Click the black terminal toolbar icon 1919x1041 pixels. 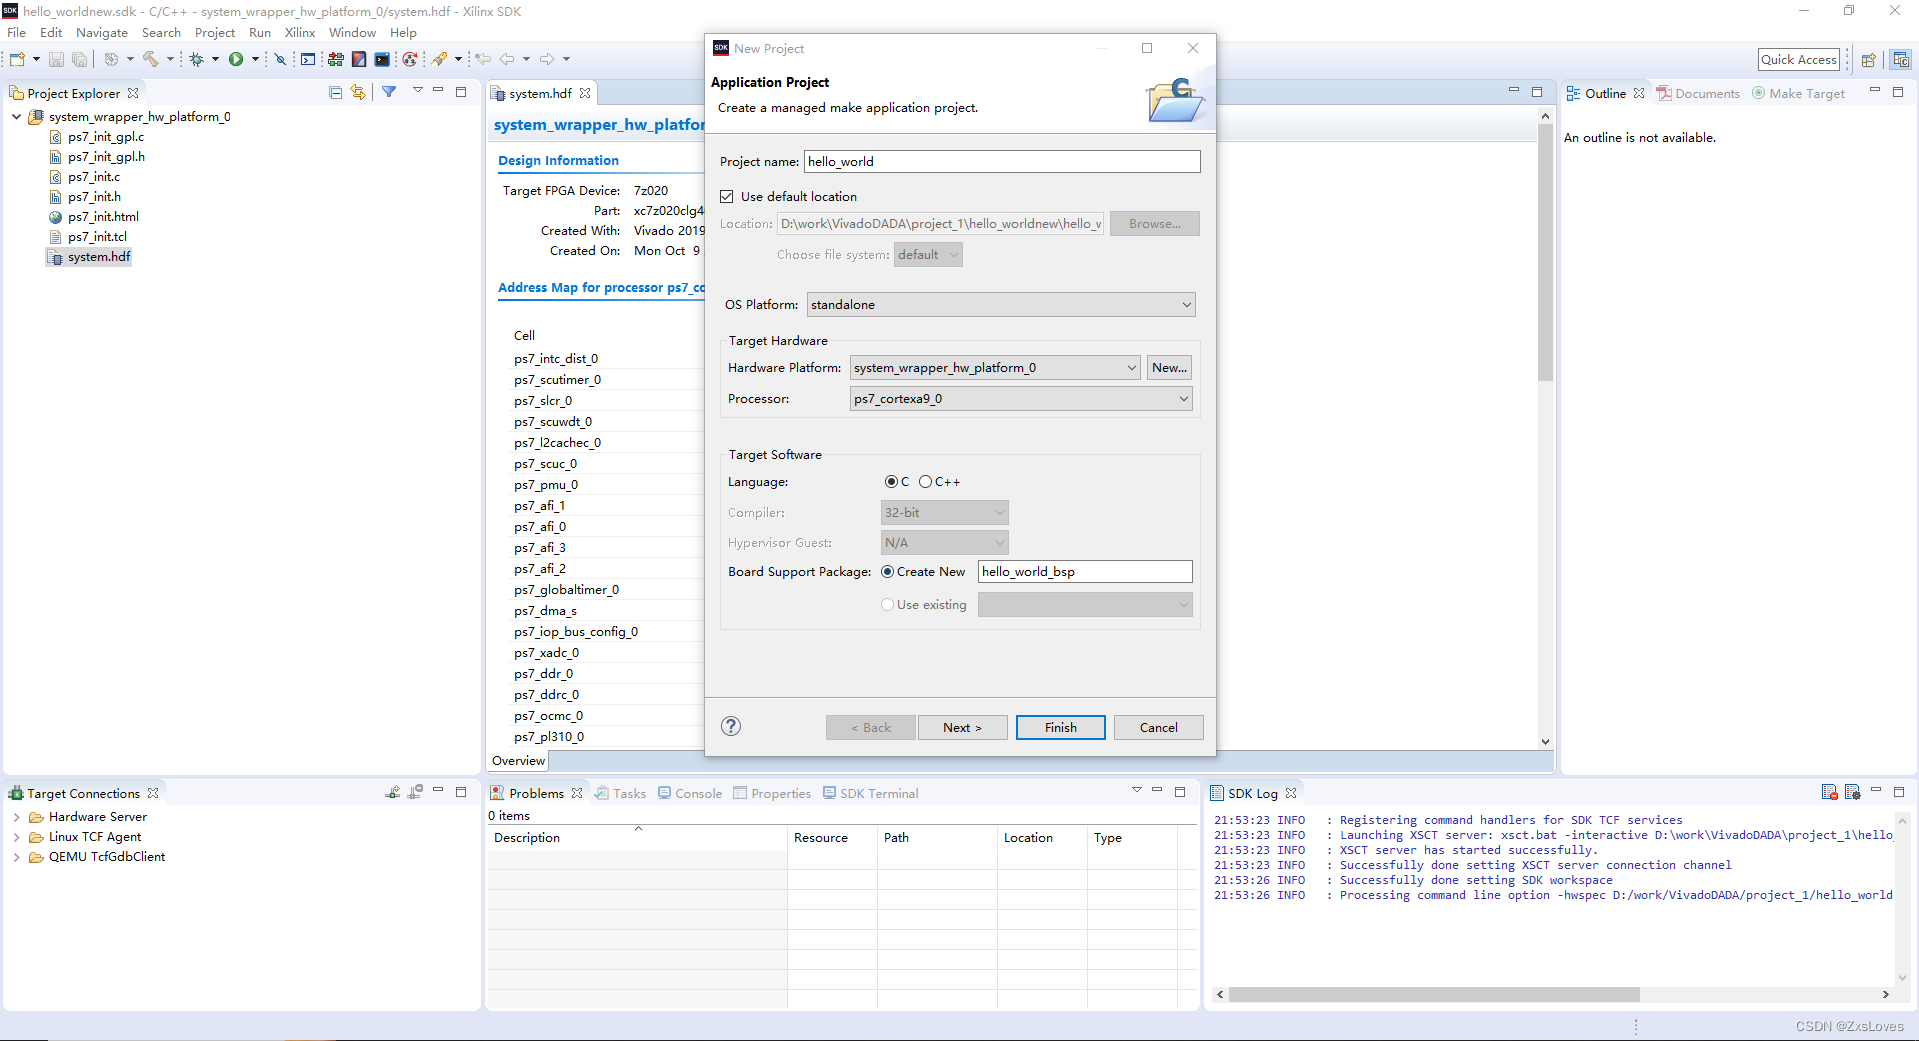tap(382, 59)
